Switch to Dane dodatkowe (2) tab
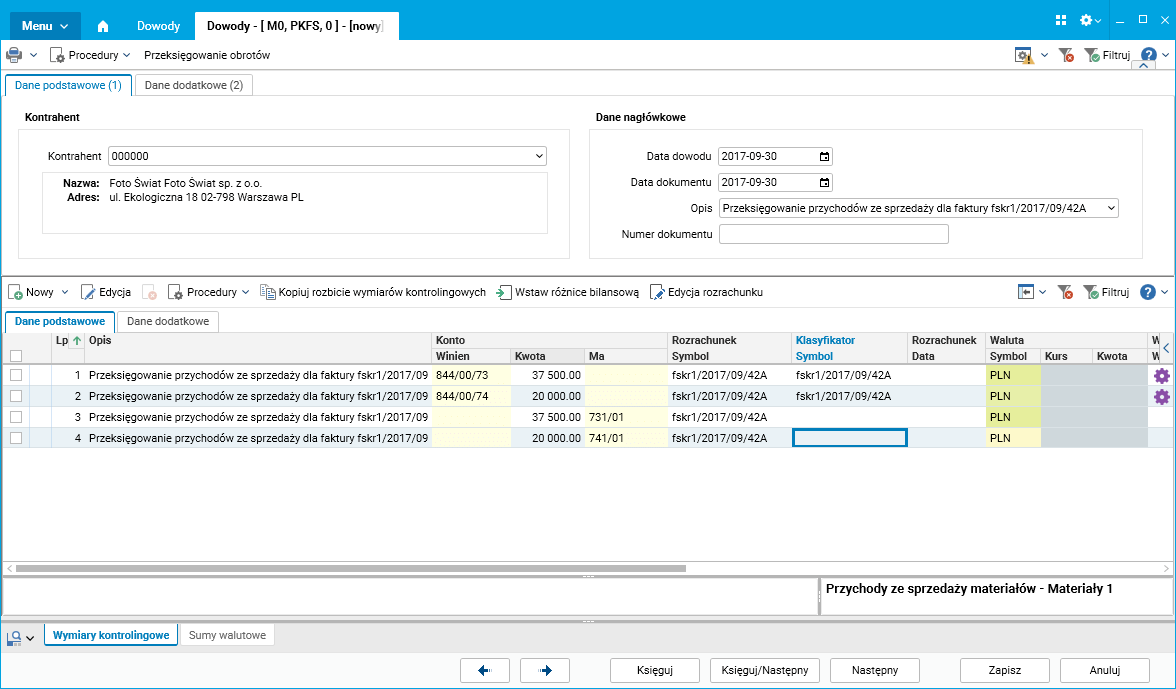 pyautogui.click(x=193, y=86)
